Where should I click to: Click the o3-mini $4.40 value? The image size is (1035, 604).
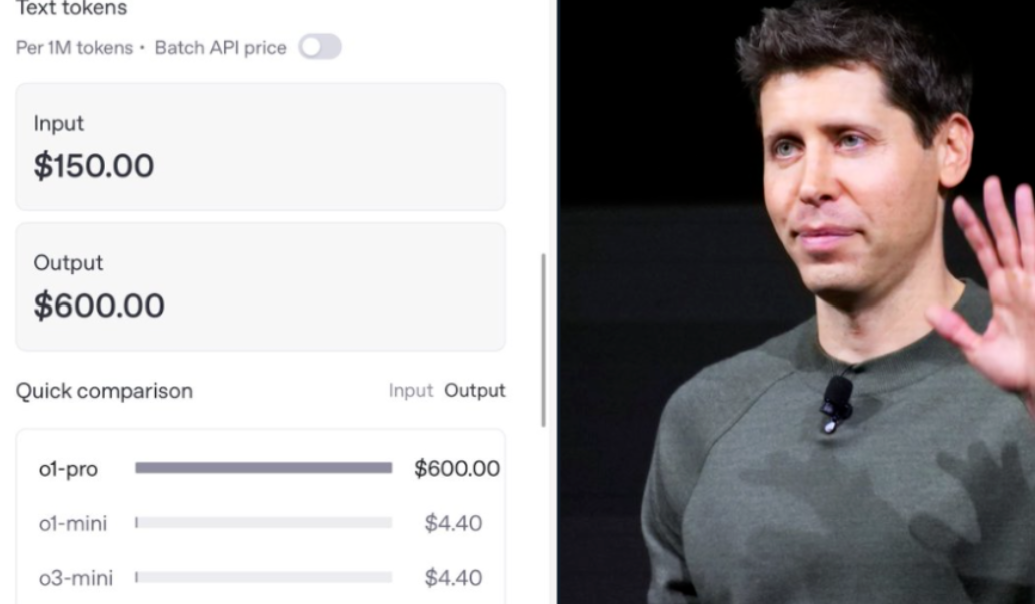[453, 577]
